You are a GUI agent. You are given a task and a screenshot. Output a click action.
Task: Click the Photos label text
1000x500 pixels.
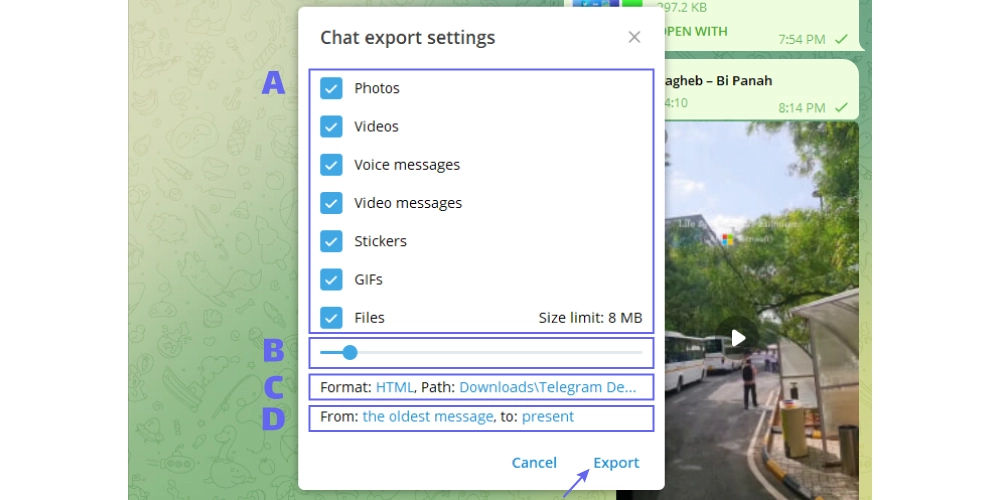[x=377, y=88]
